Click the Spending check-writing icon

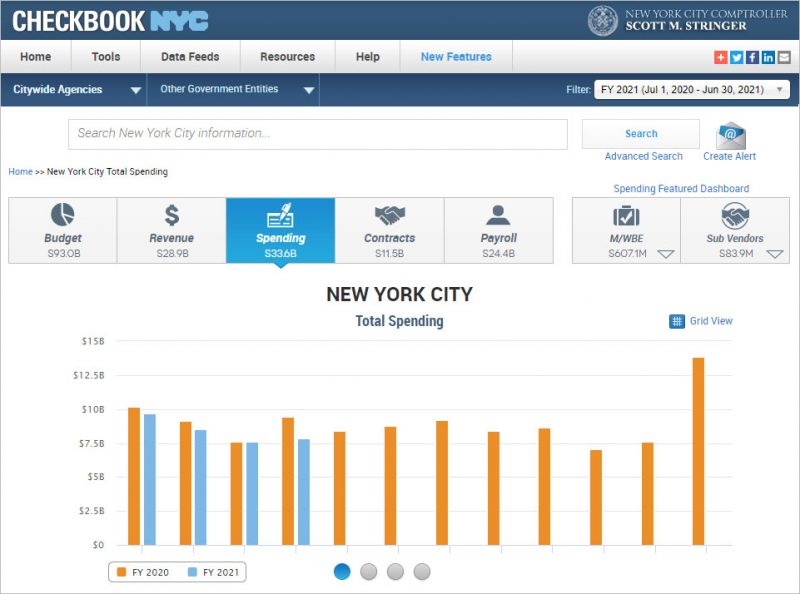point(280,214)
